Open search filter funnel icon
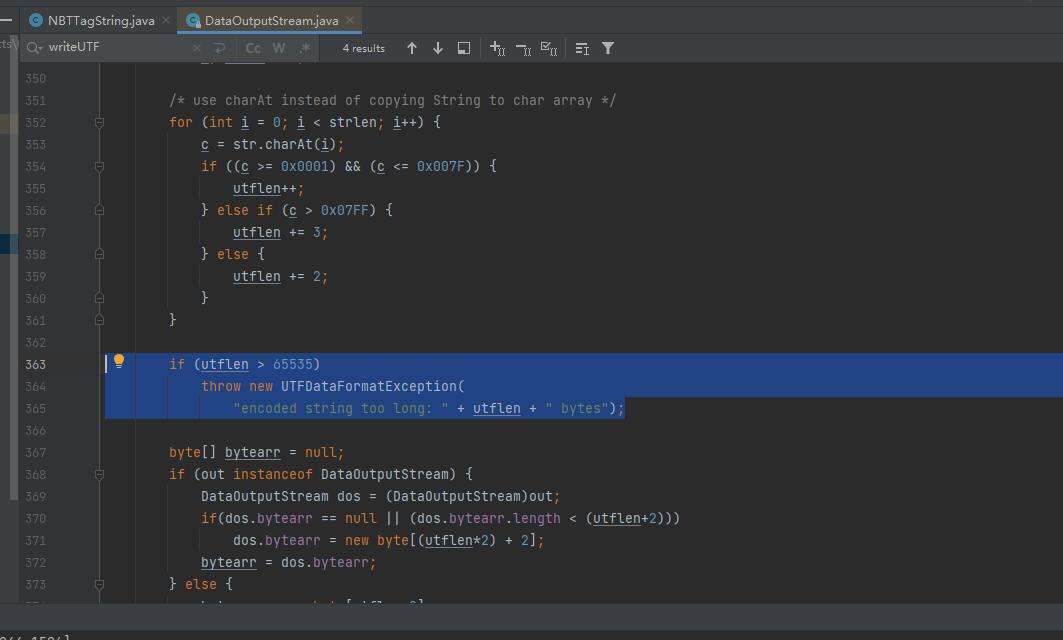 click(x=608, y=48)
